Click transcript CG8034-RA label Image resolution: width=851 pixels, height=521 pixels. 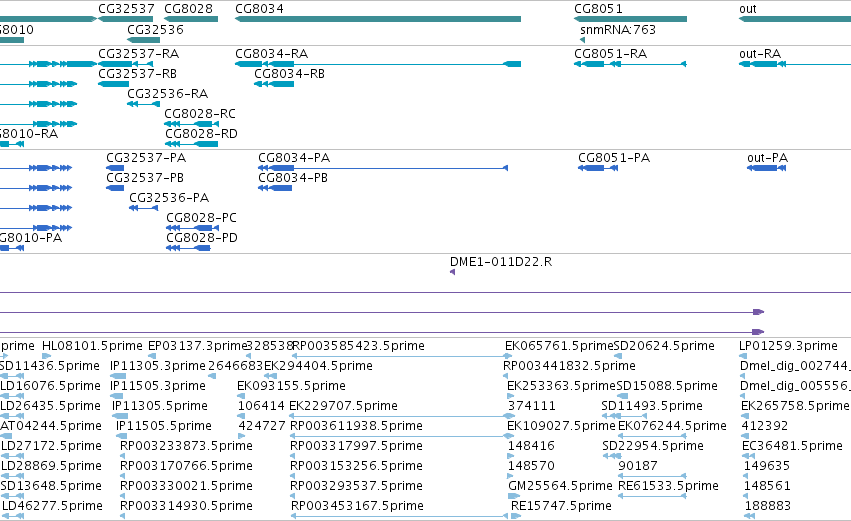coord(271,54)
